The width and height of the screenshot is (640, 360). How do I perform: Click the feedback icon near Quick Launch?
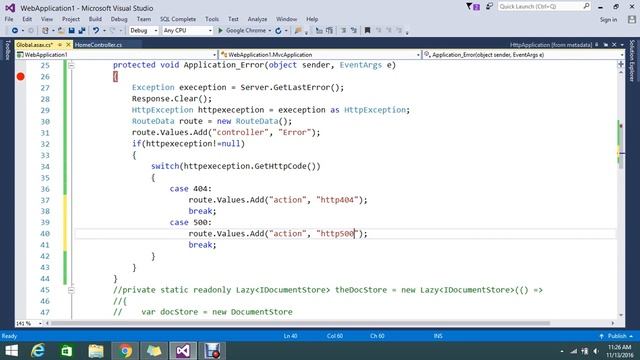tap(489, 6)
